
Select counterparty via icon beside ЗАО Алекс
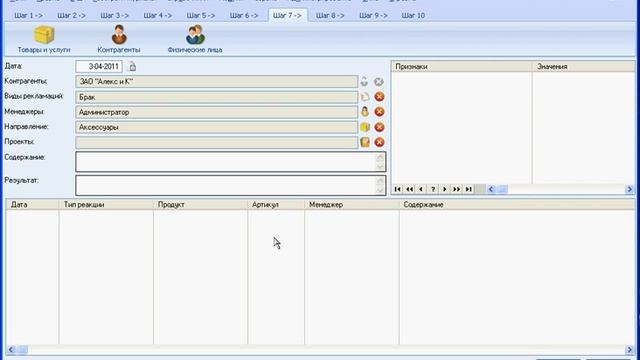(364, 82)
